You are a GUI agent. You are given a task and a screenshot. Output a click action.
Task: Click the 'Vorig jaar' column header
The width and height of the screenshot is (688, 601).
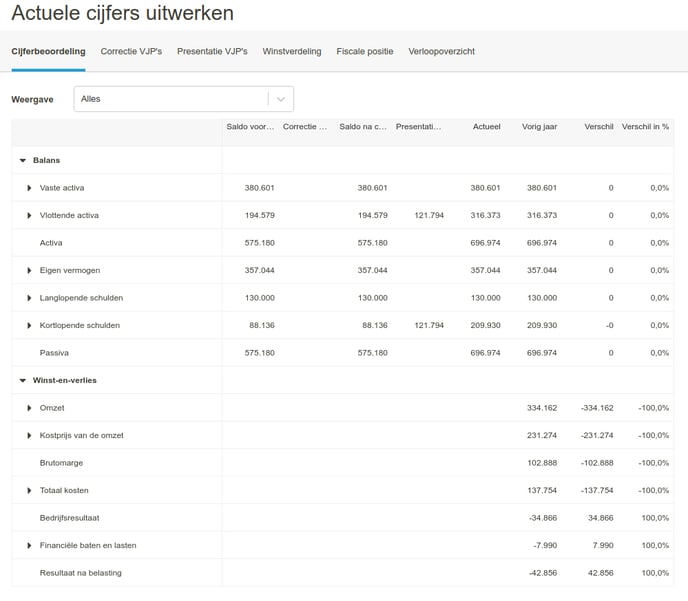(x=539, y=127)
